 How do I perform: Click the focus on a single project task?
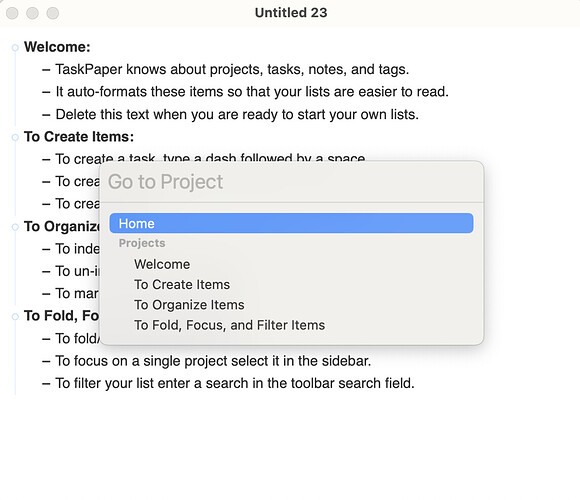(x=213, y=361)
